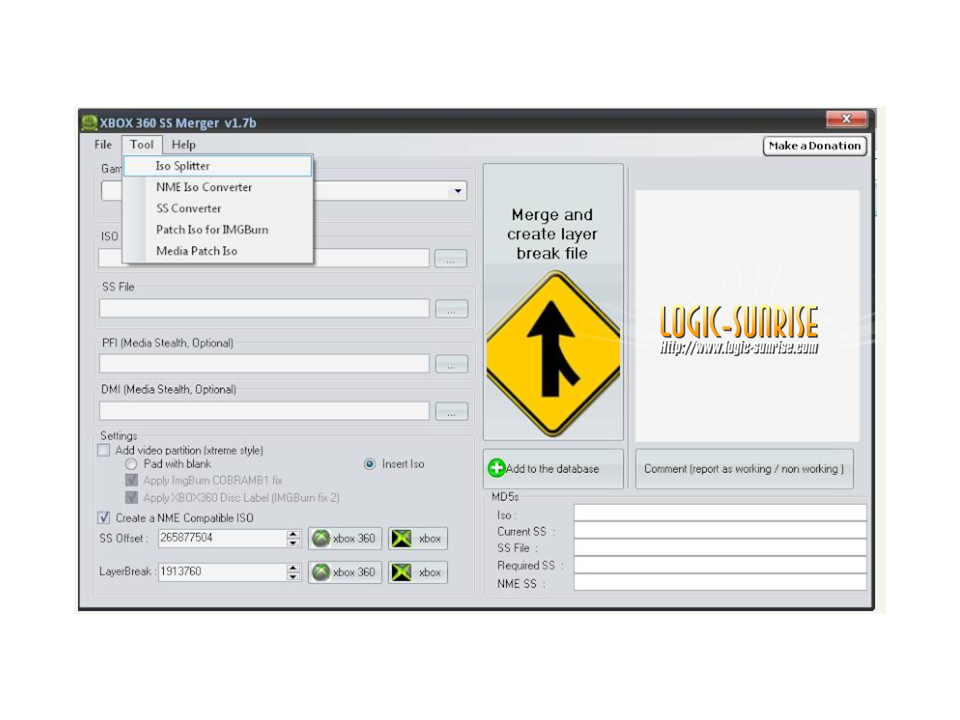Click Add to the database button
Screen dimensions: 960x720
(x=553, y=469)
